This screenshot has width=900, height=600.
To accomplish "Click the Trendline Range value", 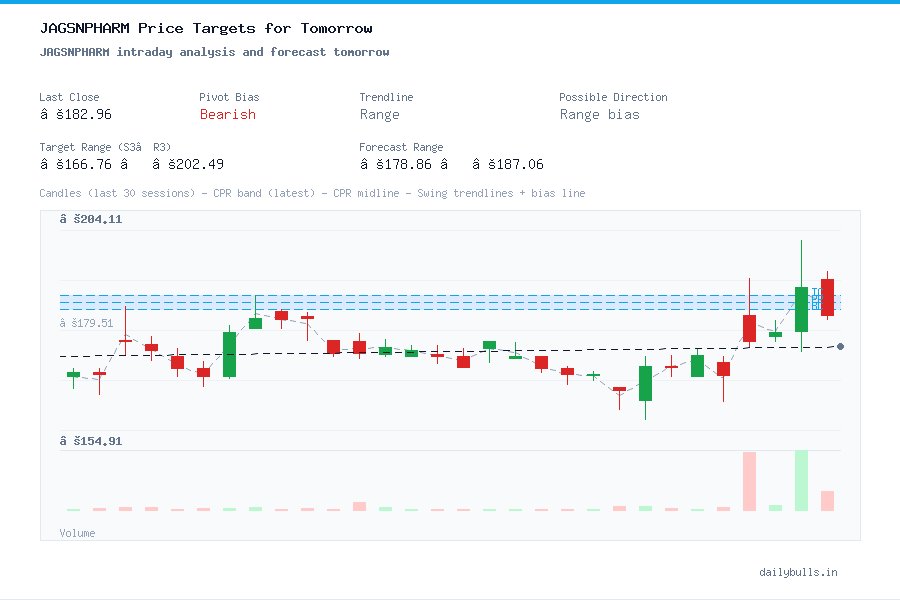I will [x=380, y=114].
